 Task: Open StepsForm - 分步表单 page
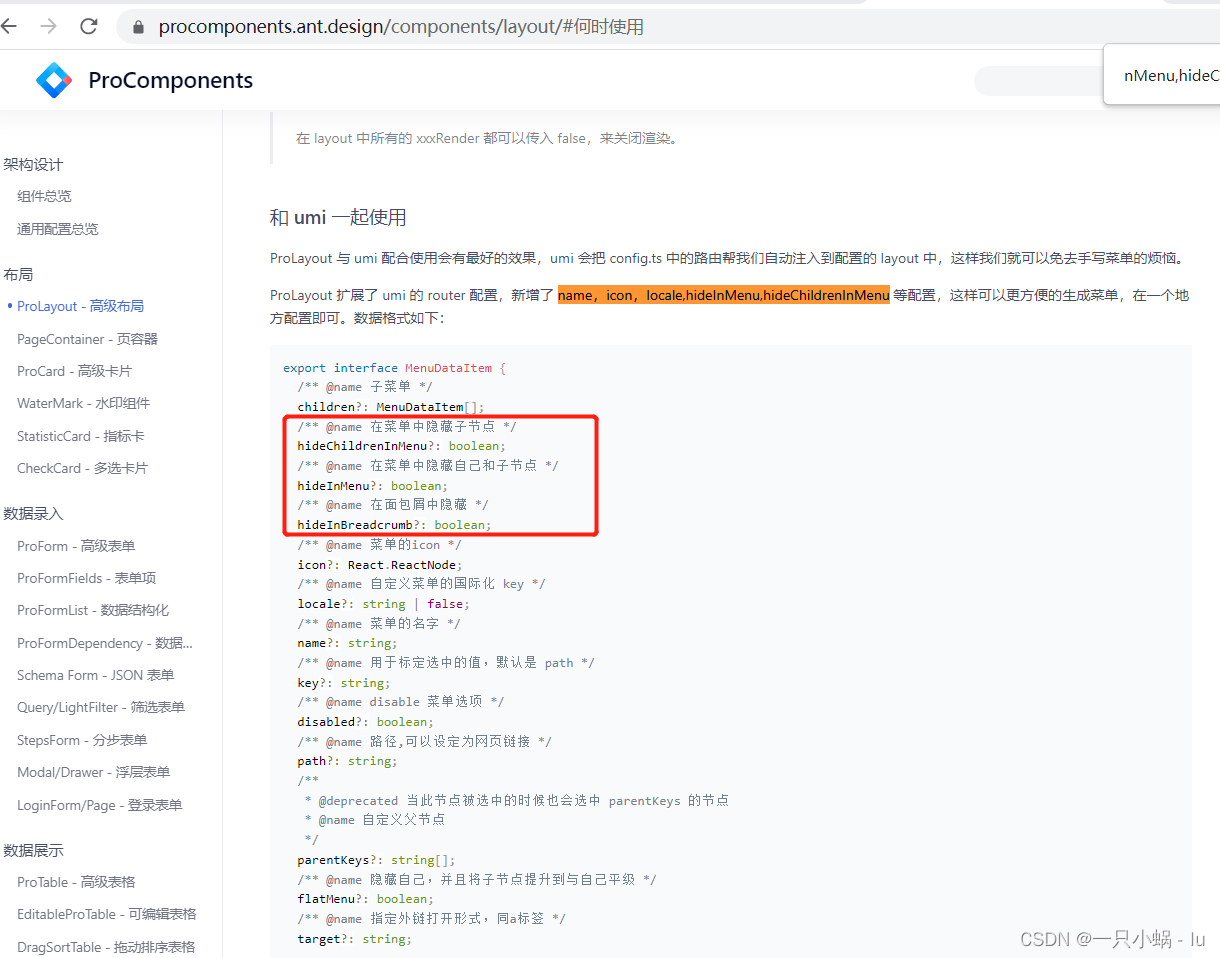[82, 740]
